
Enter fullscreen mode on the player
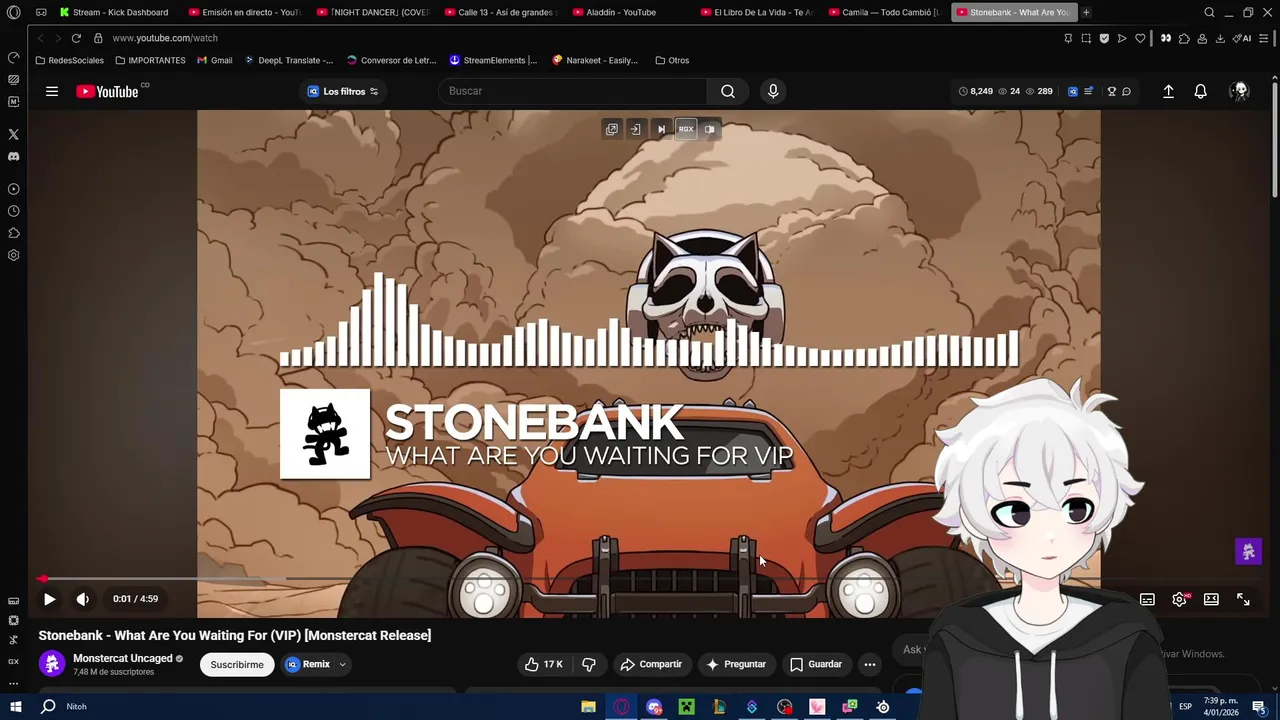1243,599
